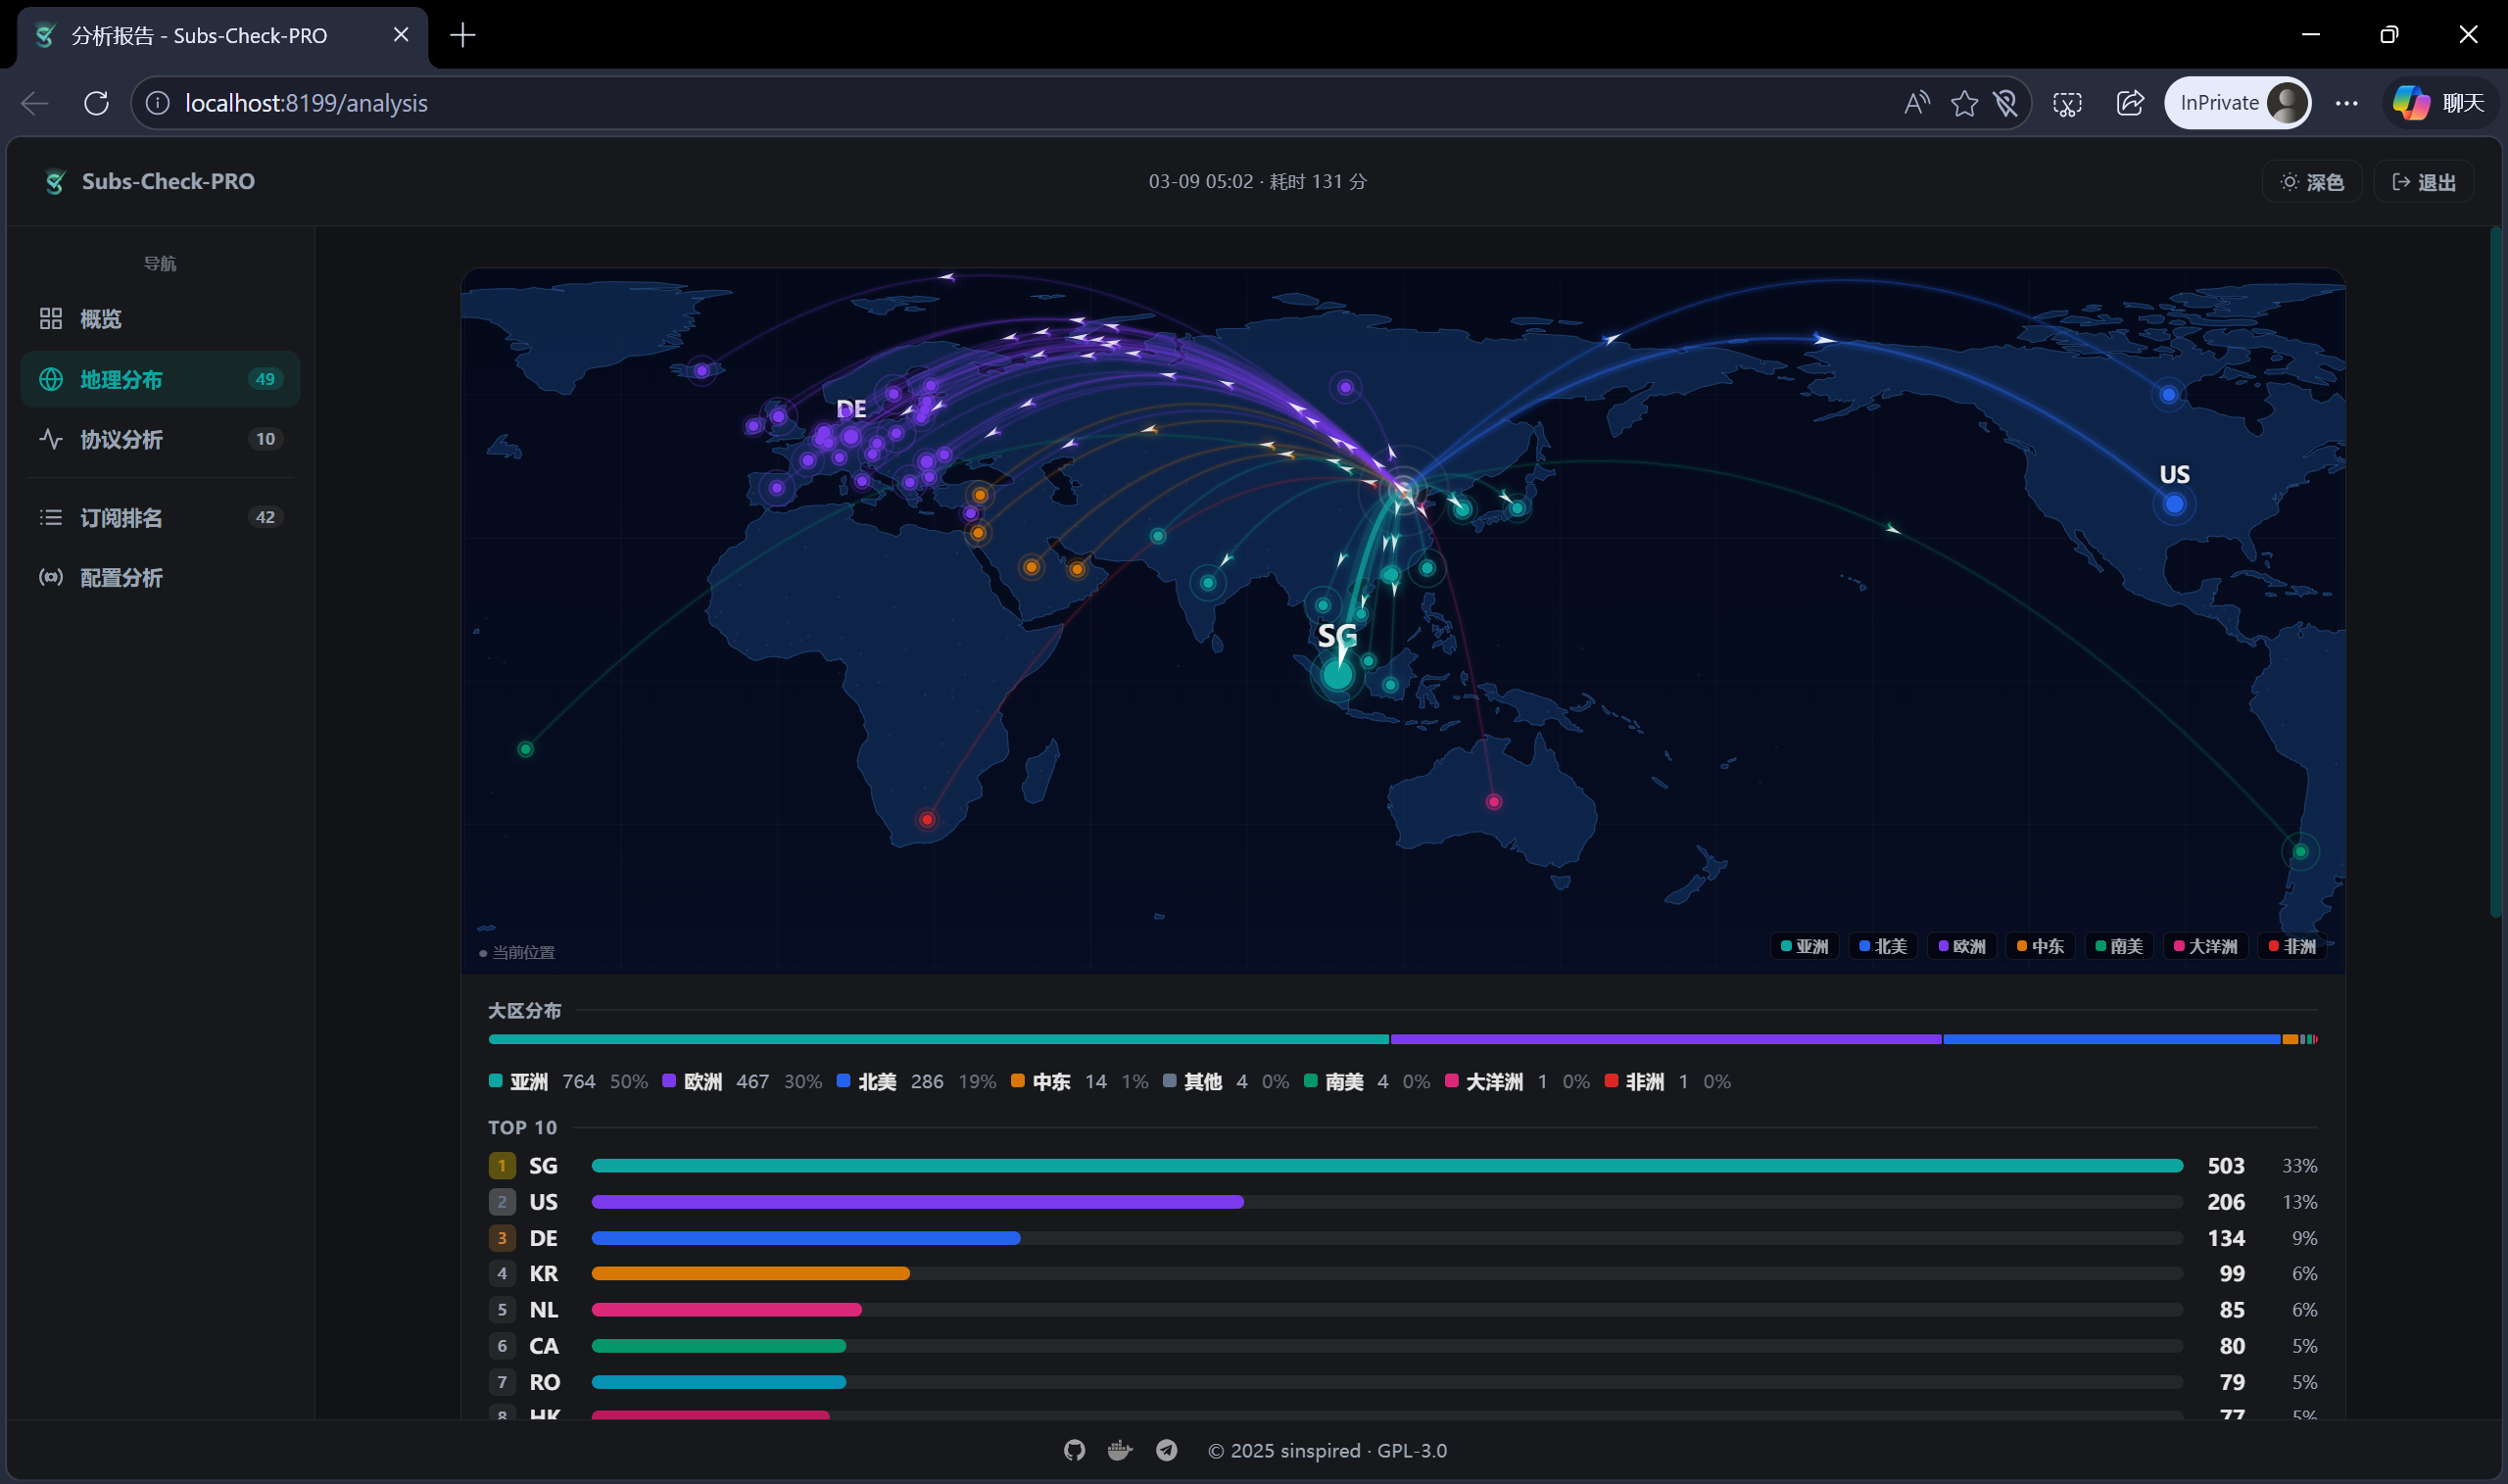2508x1484 pixels.
Task: Toggle 欧洲 region in map legend
Action: pyautogui.click(x=1962, y=946)
